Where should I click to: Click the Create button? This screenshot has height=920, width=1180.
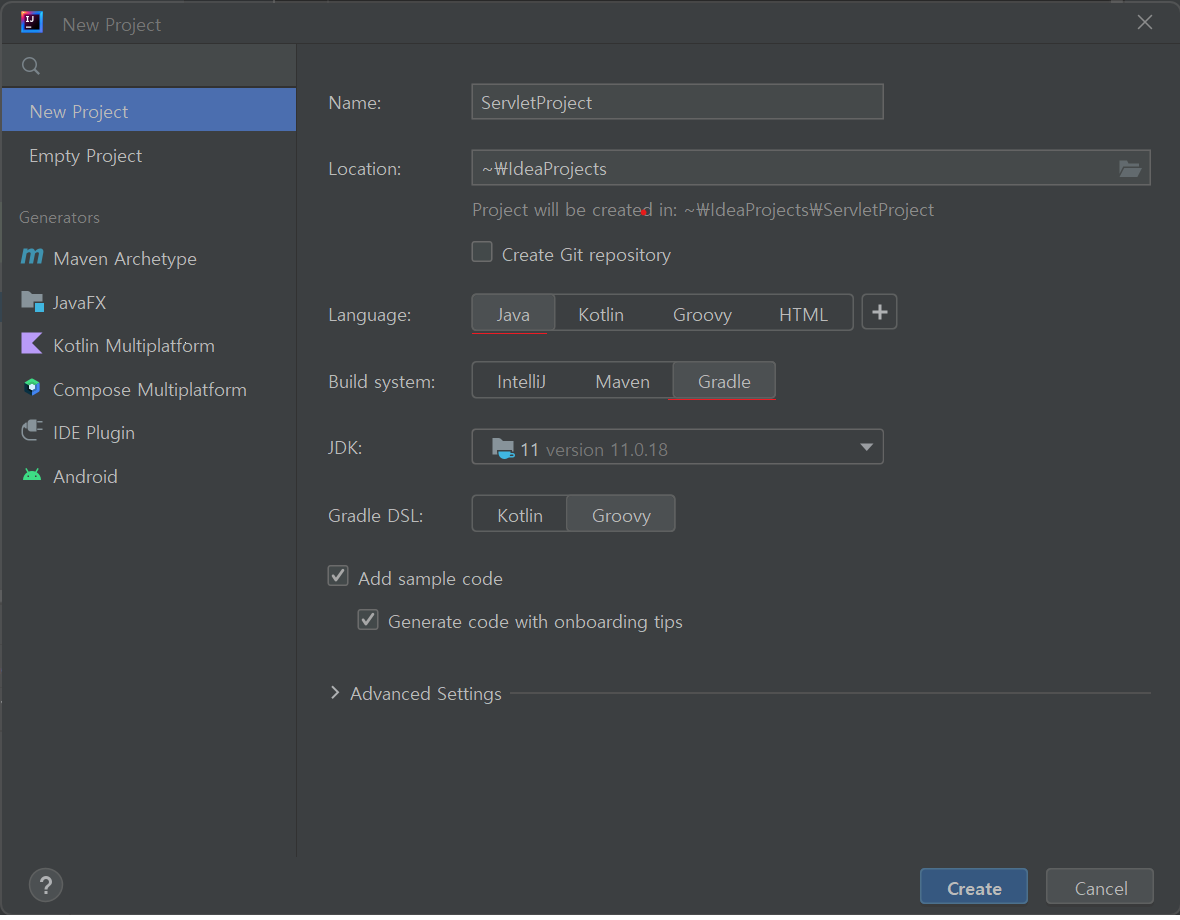tap(974, 888)
